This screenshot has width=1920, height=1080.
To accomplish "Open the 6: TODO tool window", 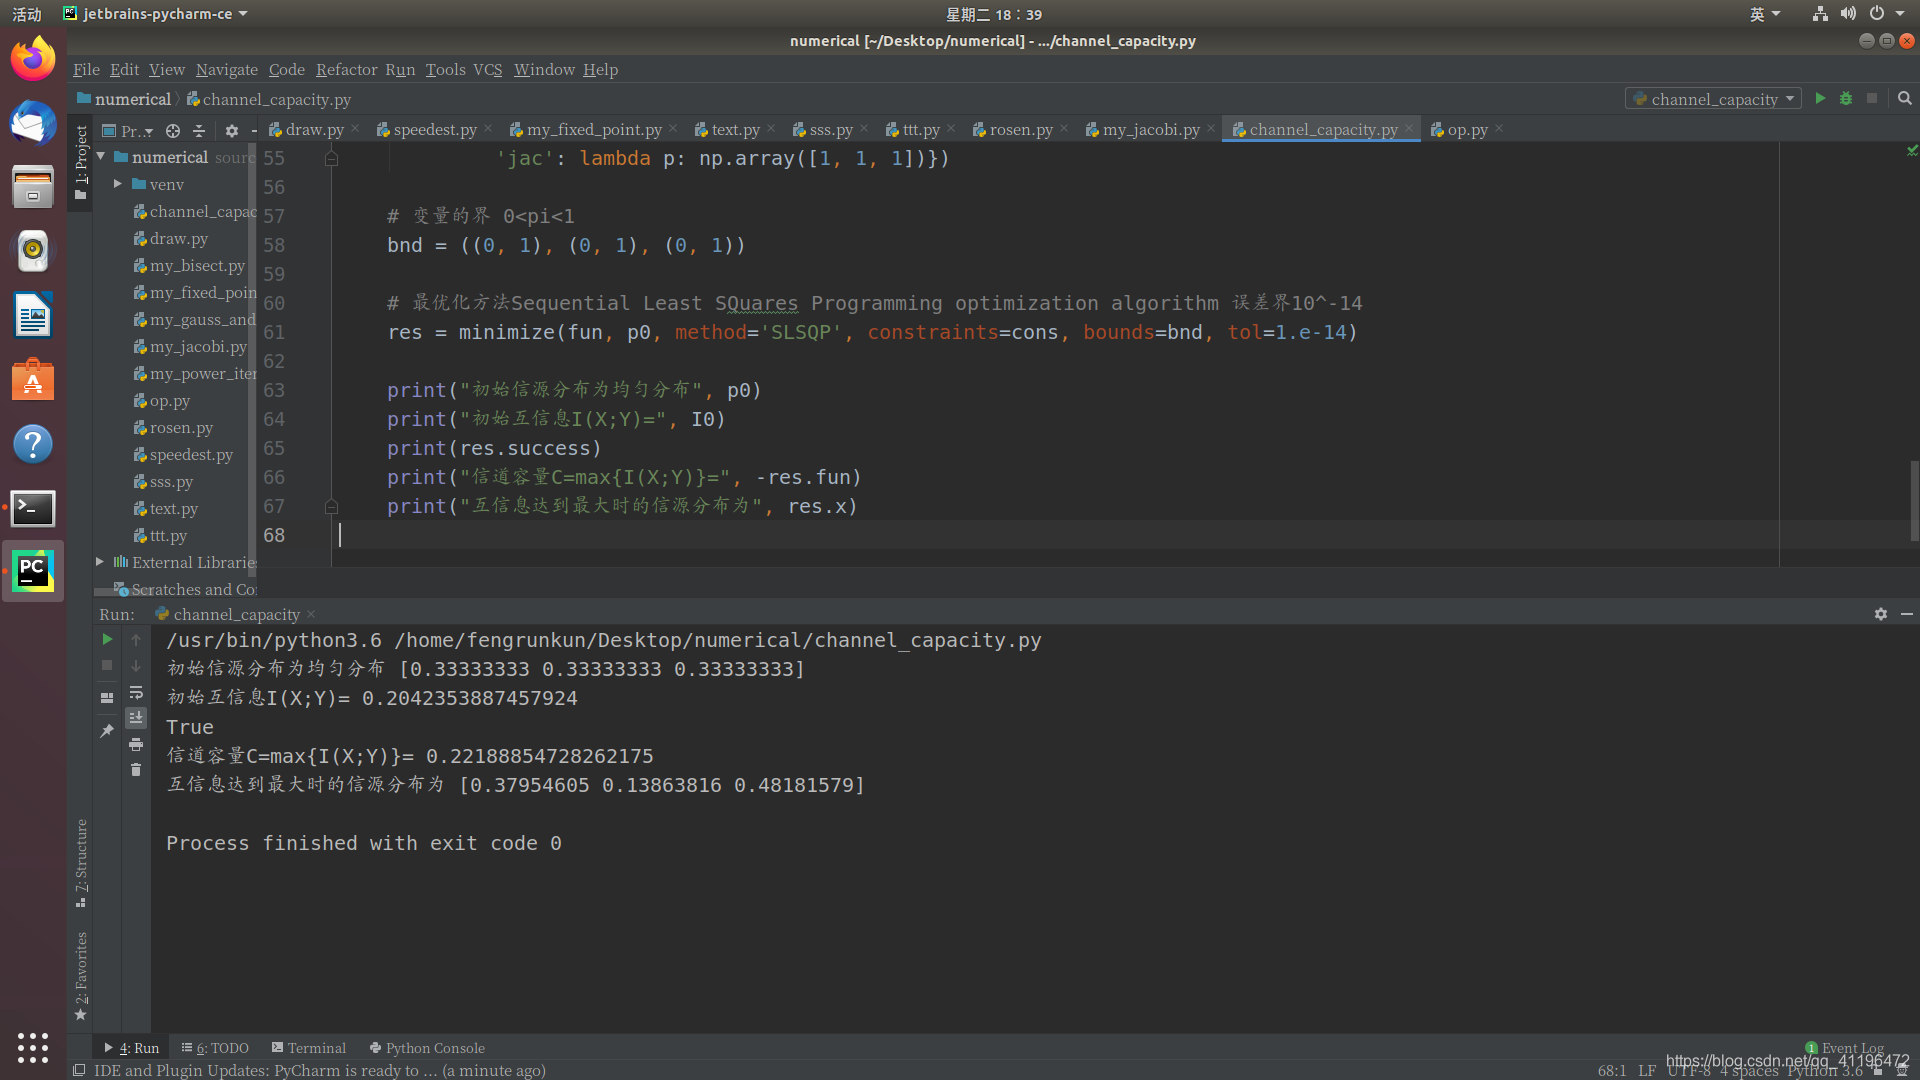I will point(215,1048).
